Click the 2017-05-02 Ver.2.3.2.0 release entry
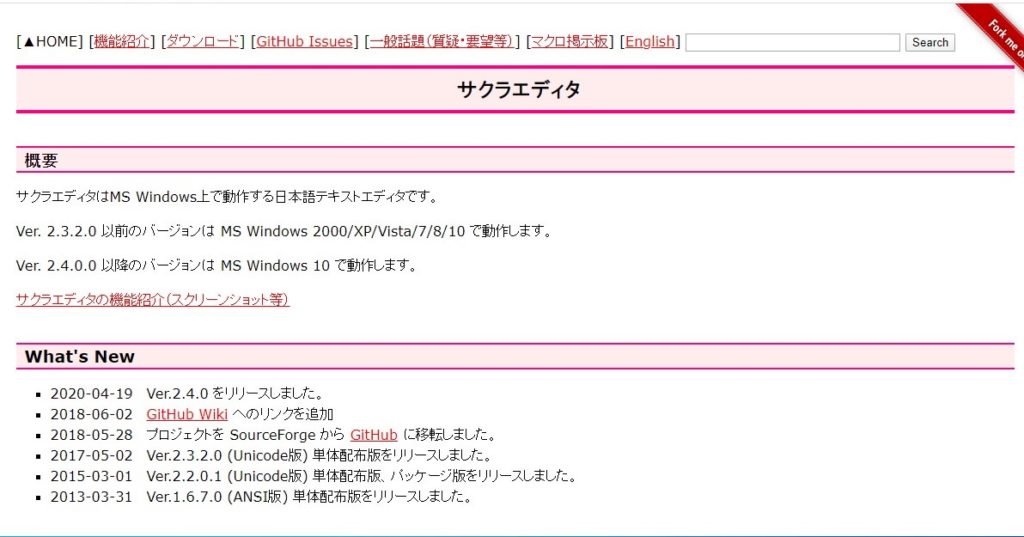 [x=270, y=455]
